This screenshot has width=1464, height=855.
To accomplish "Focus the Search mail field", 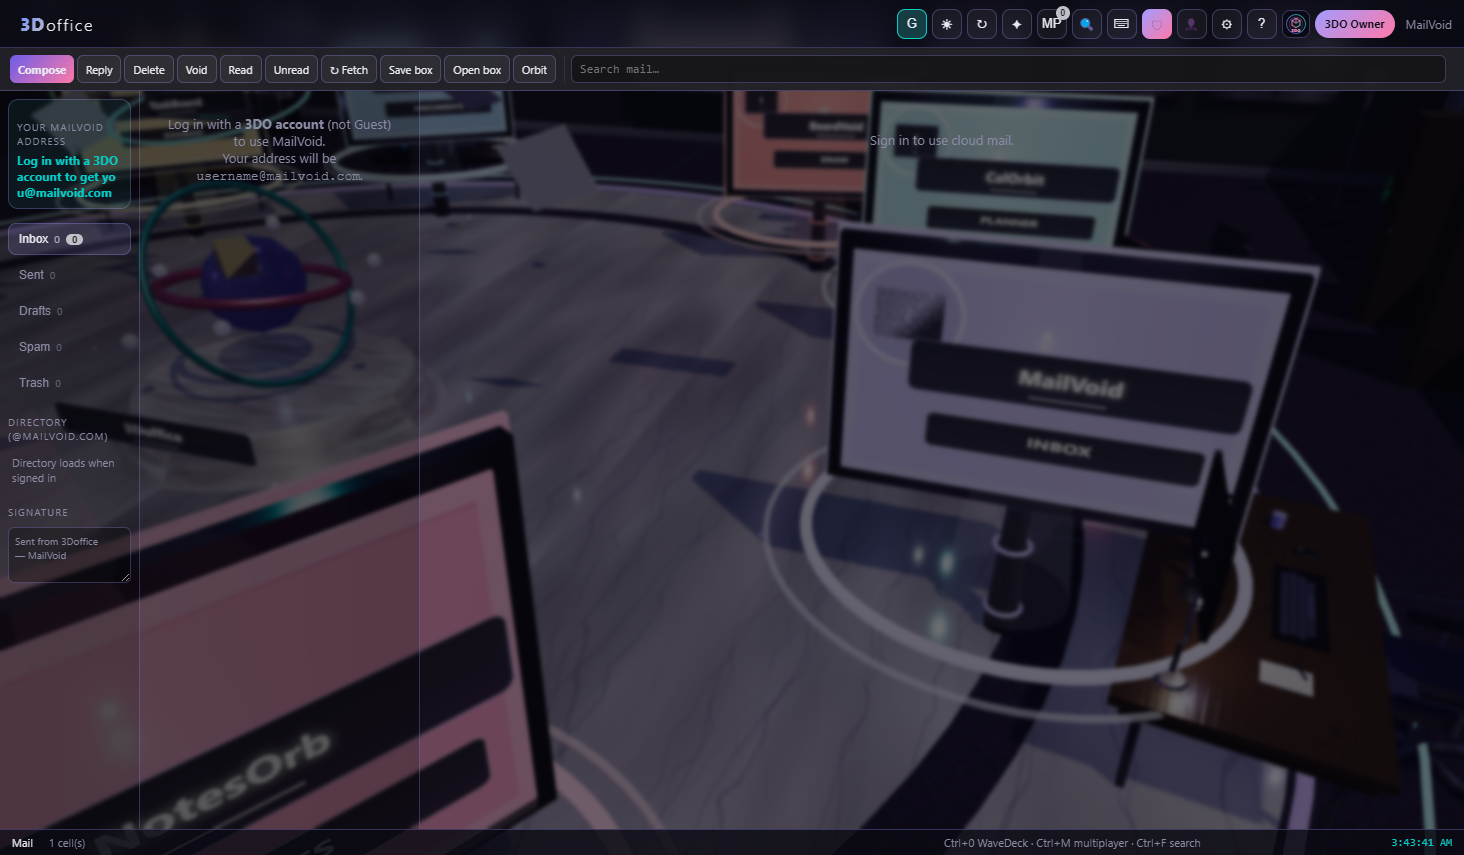I will pos(1008,69).
